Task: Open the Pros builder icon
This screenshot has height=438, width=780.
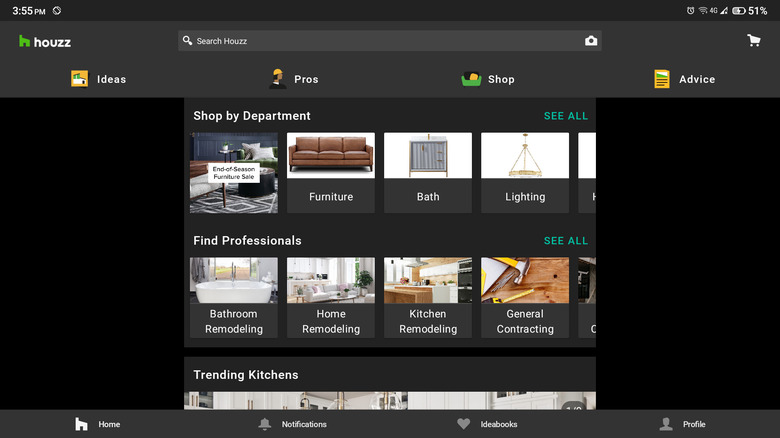Action: (278, 79)
